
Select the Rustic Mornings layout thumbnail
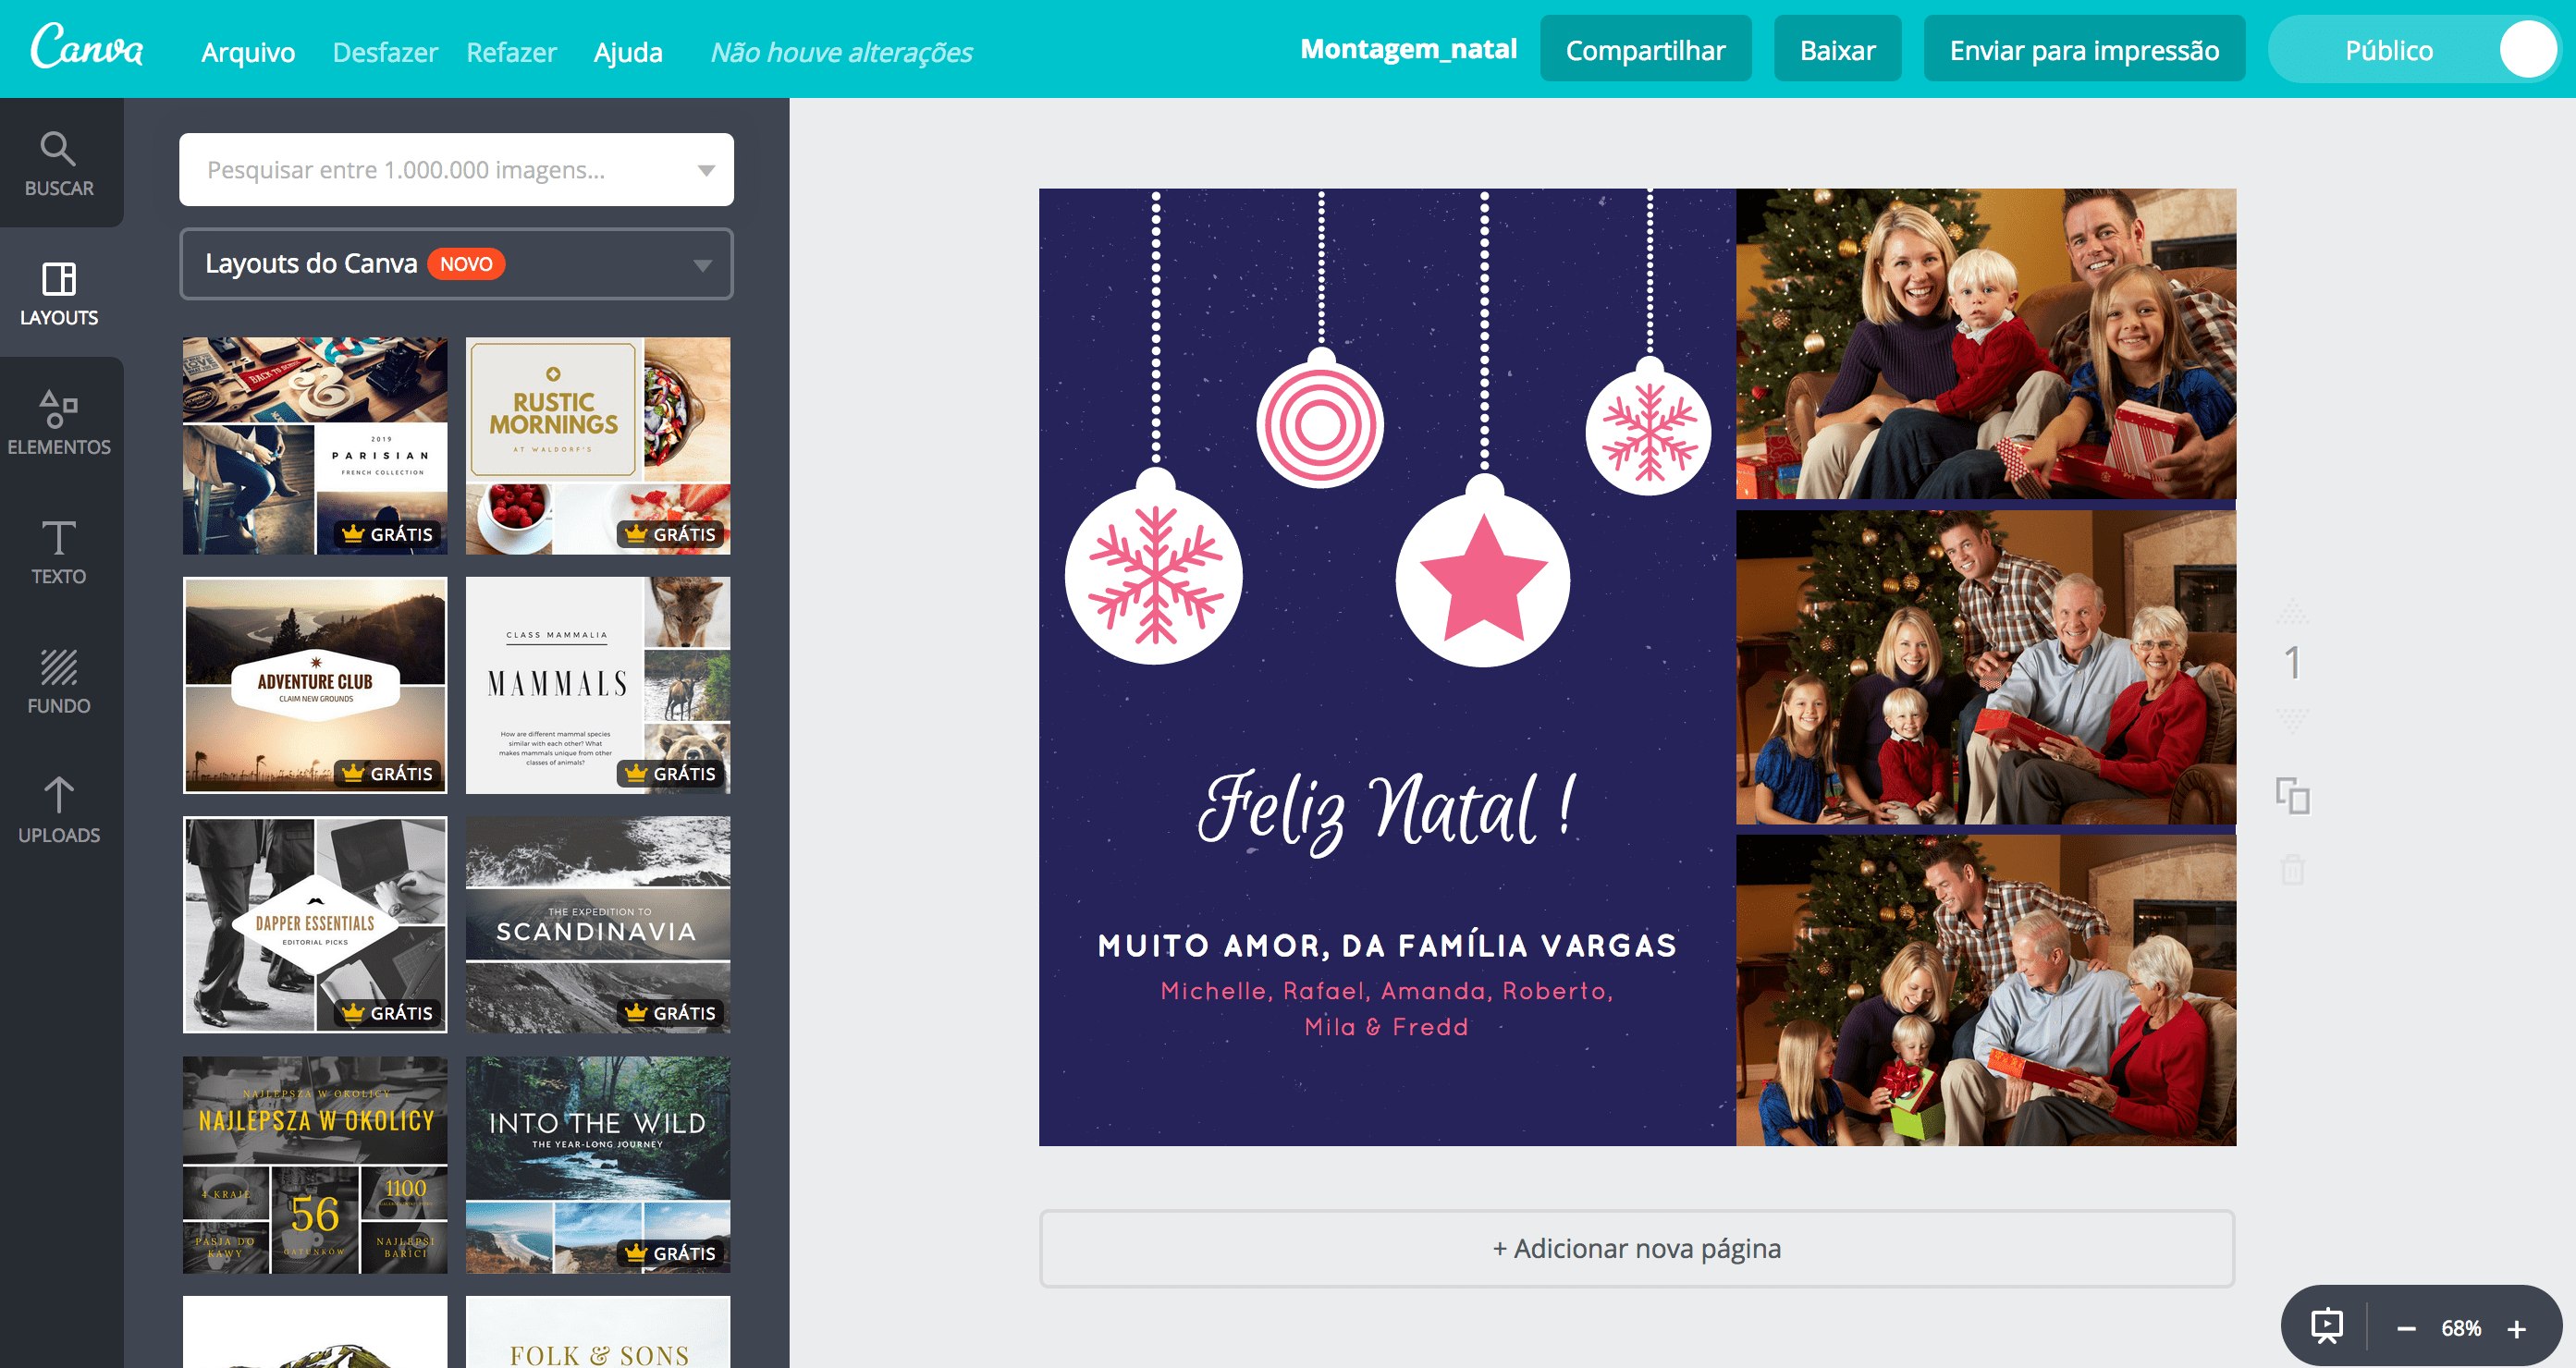point(598,446)
